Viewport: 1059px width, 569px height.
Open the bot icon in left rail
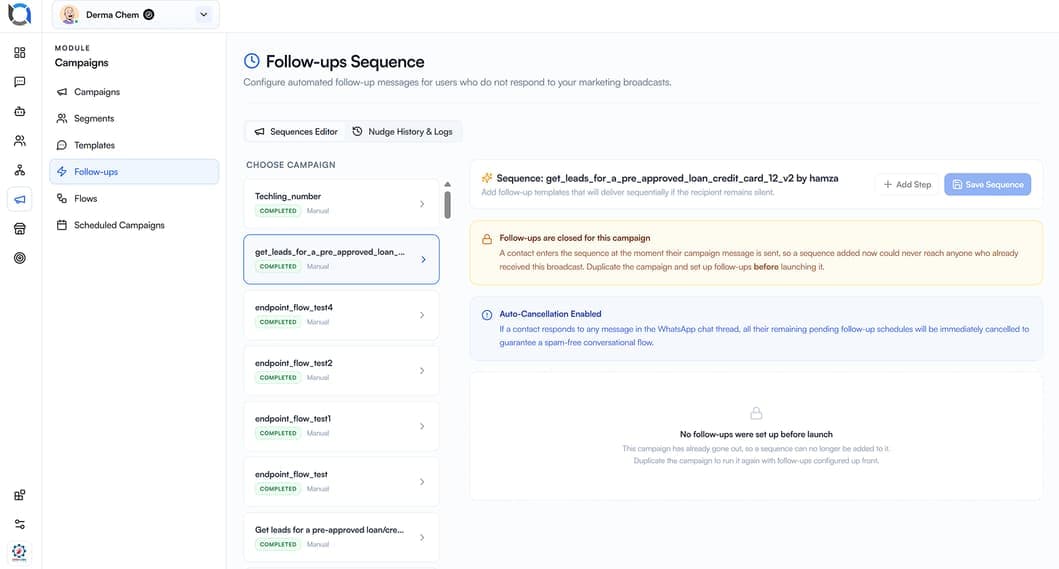pyautogui.click(x=20, y=112)
